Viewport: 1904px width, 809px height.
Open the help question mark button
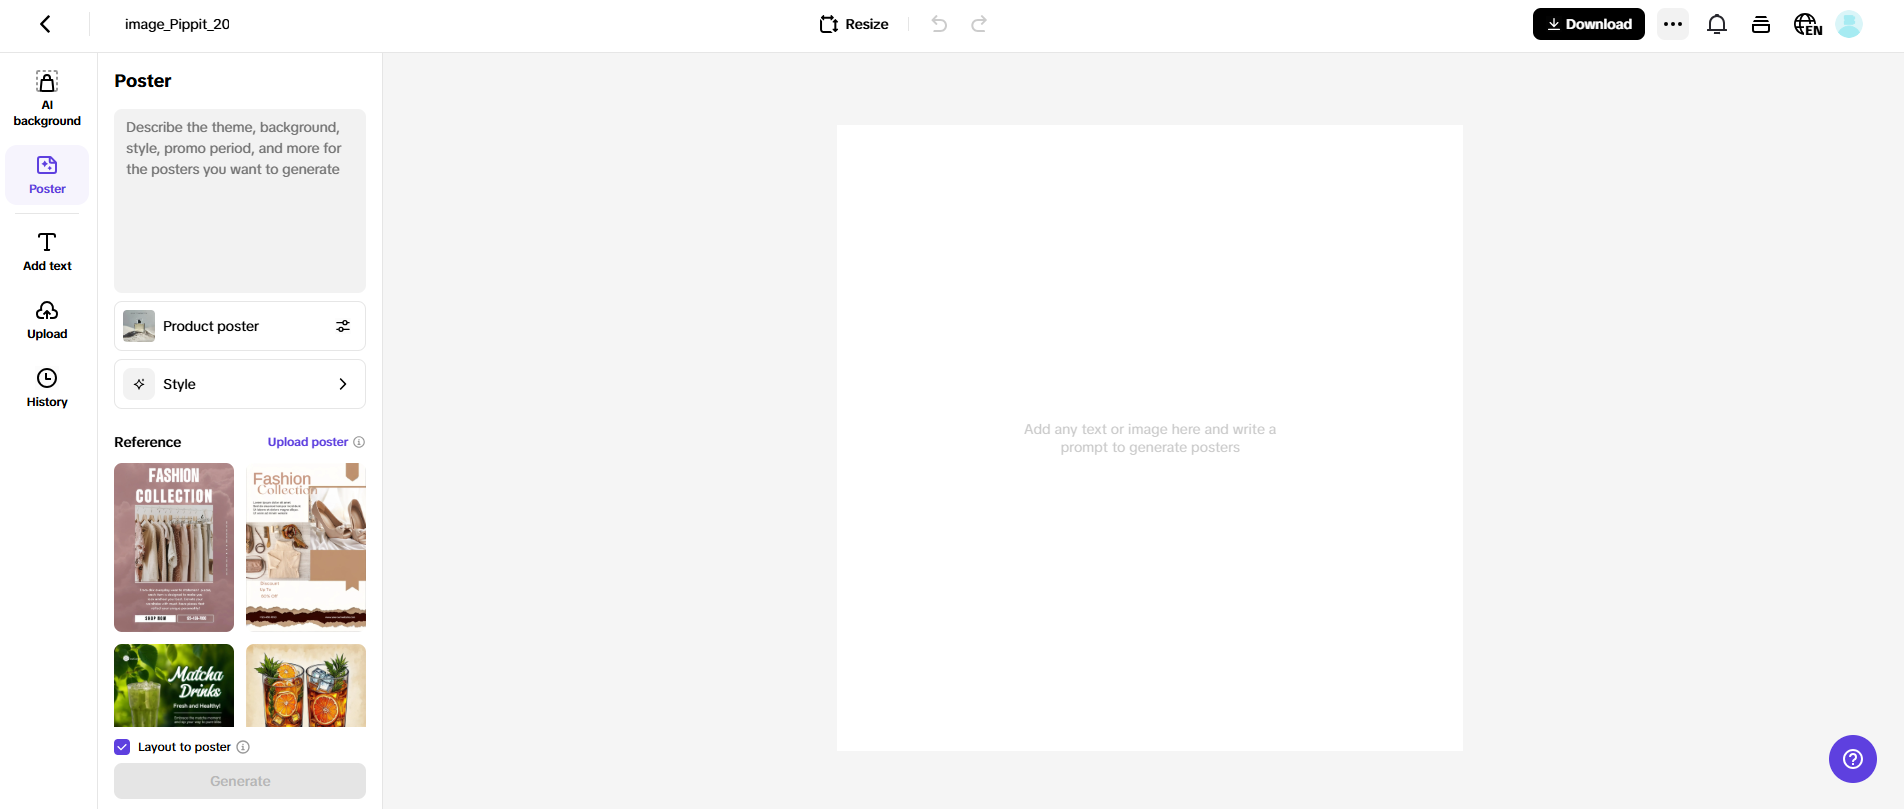pos(1853,759)
